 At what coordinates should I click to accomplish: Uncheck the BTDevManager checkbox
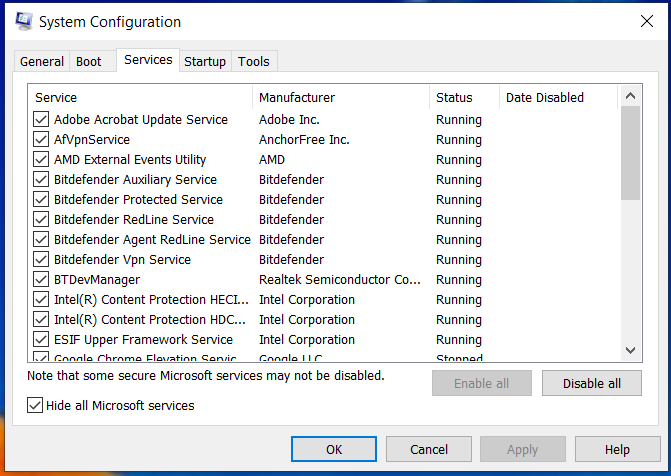(41, 280)
